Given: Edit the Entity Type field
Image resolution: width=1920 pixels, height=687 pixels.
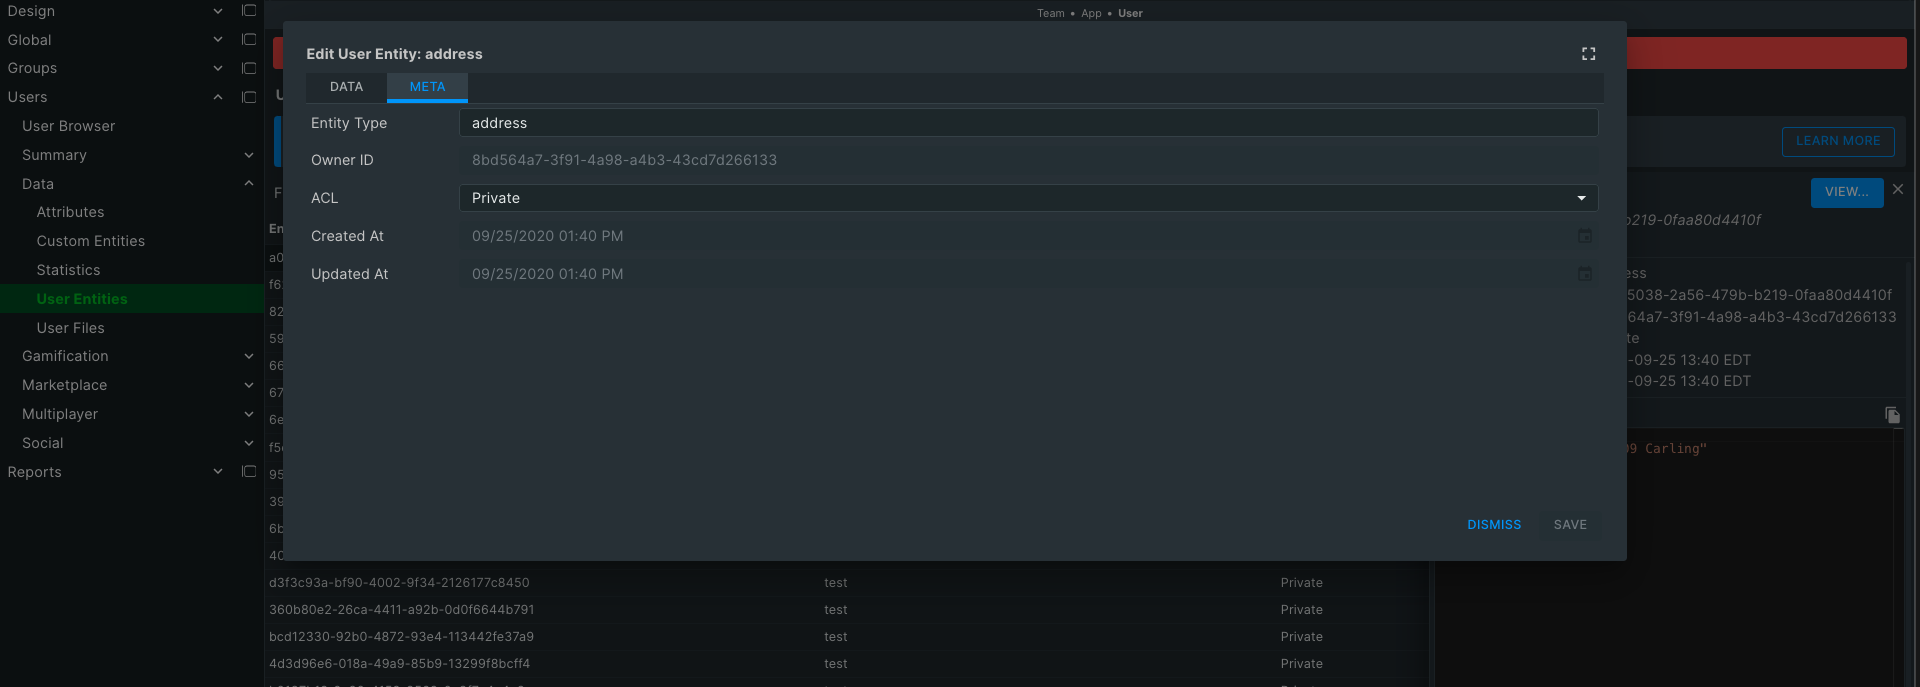Looking at the screenshot, I should [x=1028, y=123].
